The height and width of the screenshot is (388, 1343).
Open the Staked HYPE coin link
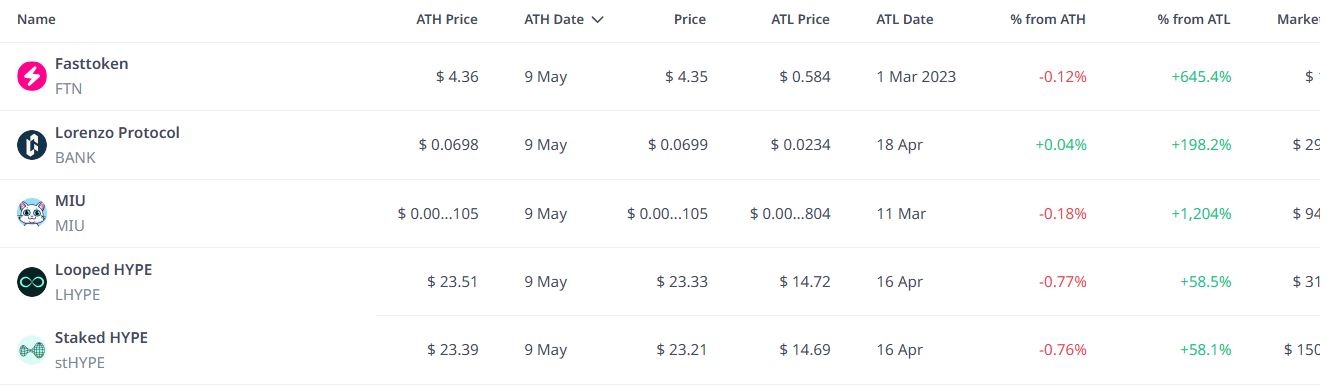click(x=101, y=338)
